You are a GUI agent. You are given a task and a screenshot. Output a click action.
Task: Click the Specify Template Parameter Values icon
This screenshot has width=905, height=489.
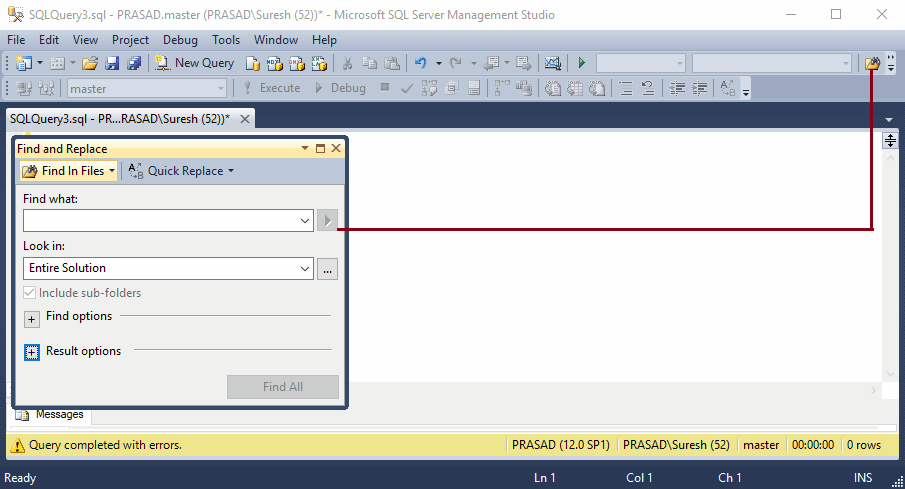click(728, 88)
